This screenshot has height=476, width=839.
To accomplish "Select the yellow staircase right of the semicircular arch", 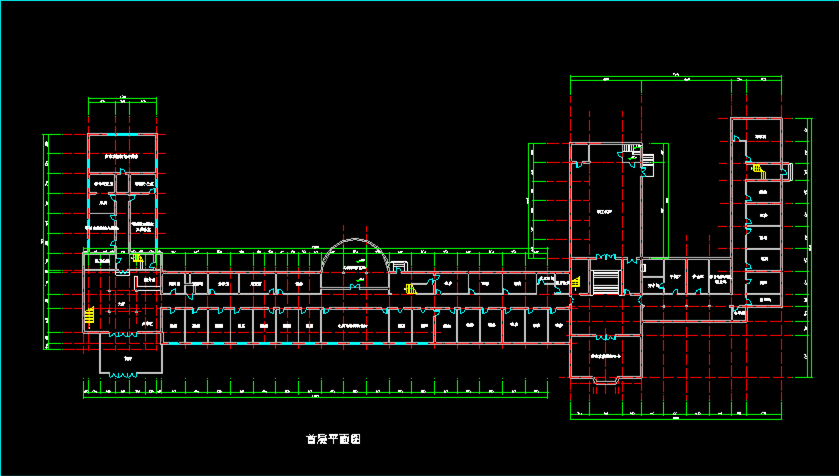I will (x=411, y=289).
